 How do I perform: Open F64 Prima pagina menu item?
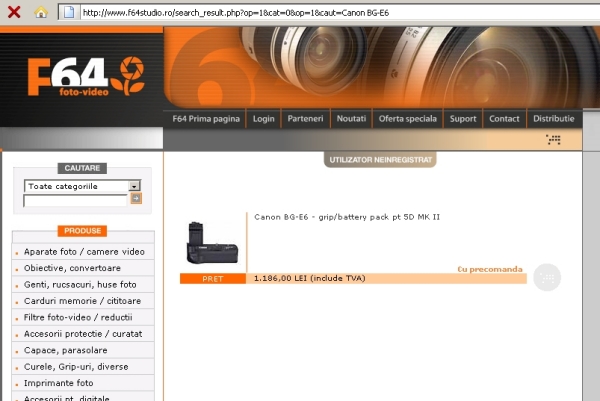pyautogui.click(x=206, y=119)
